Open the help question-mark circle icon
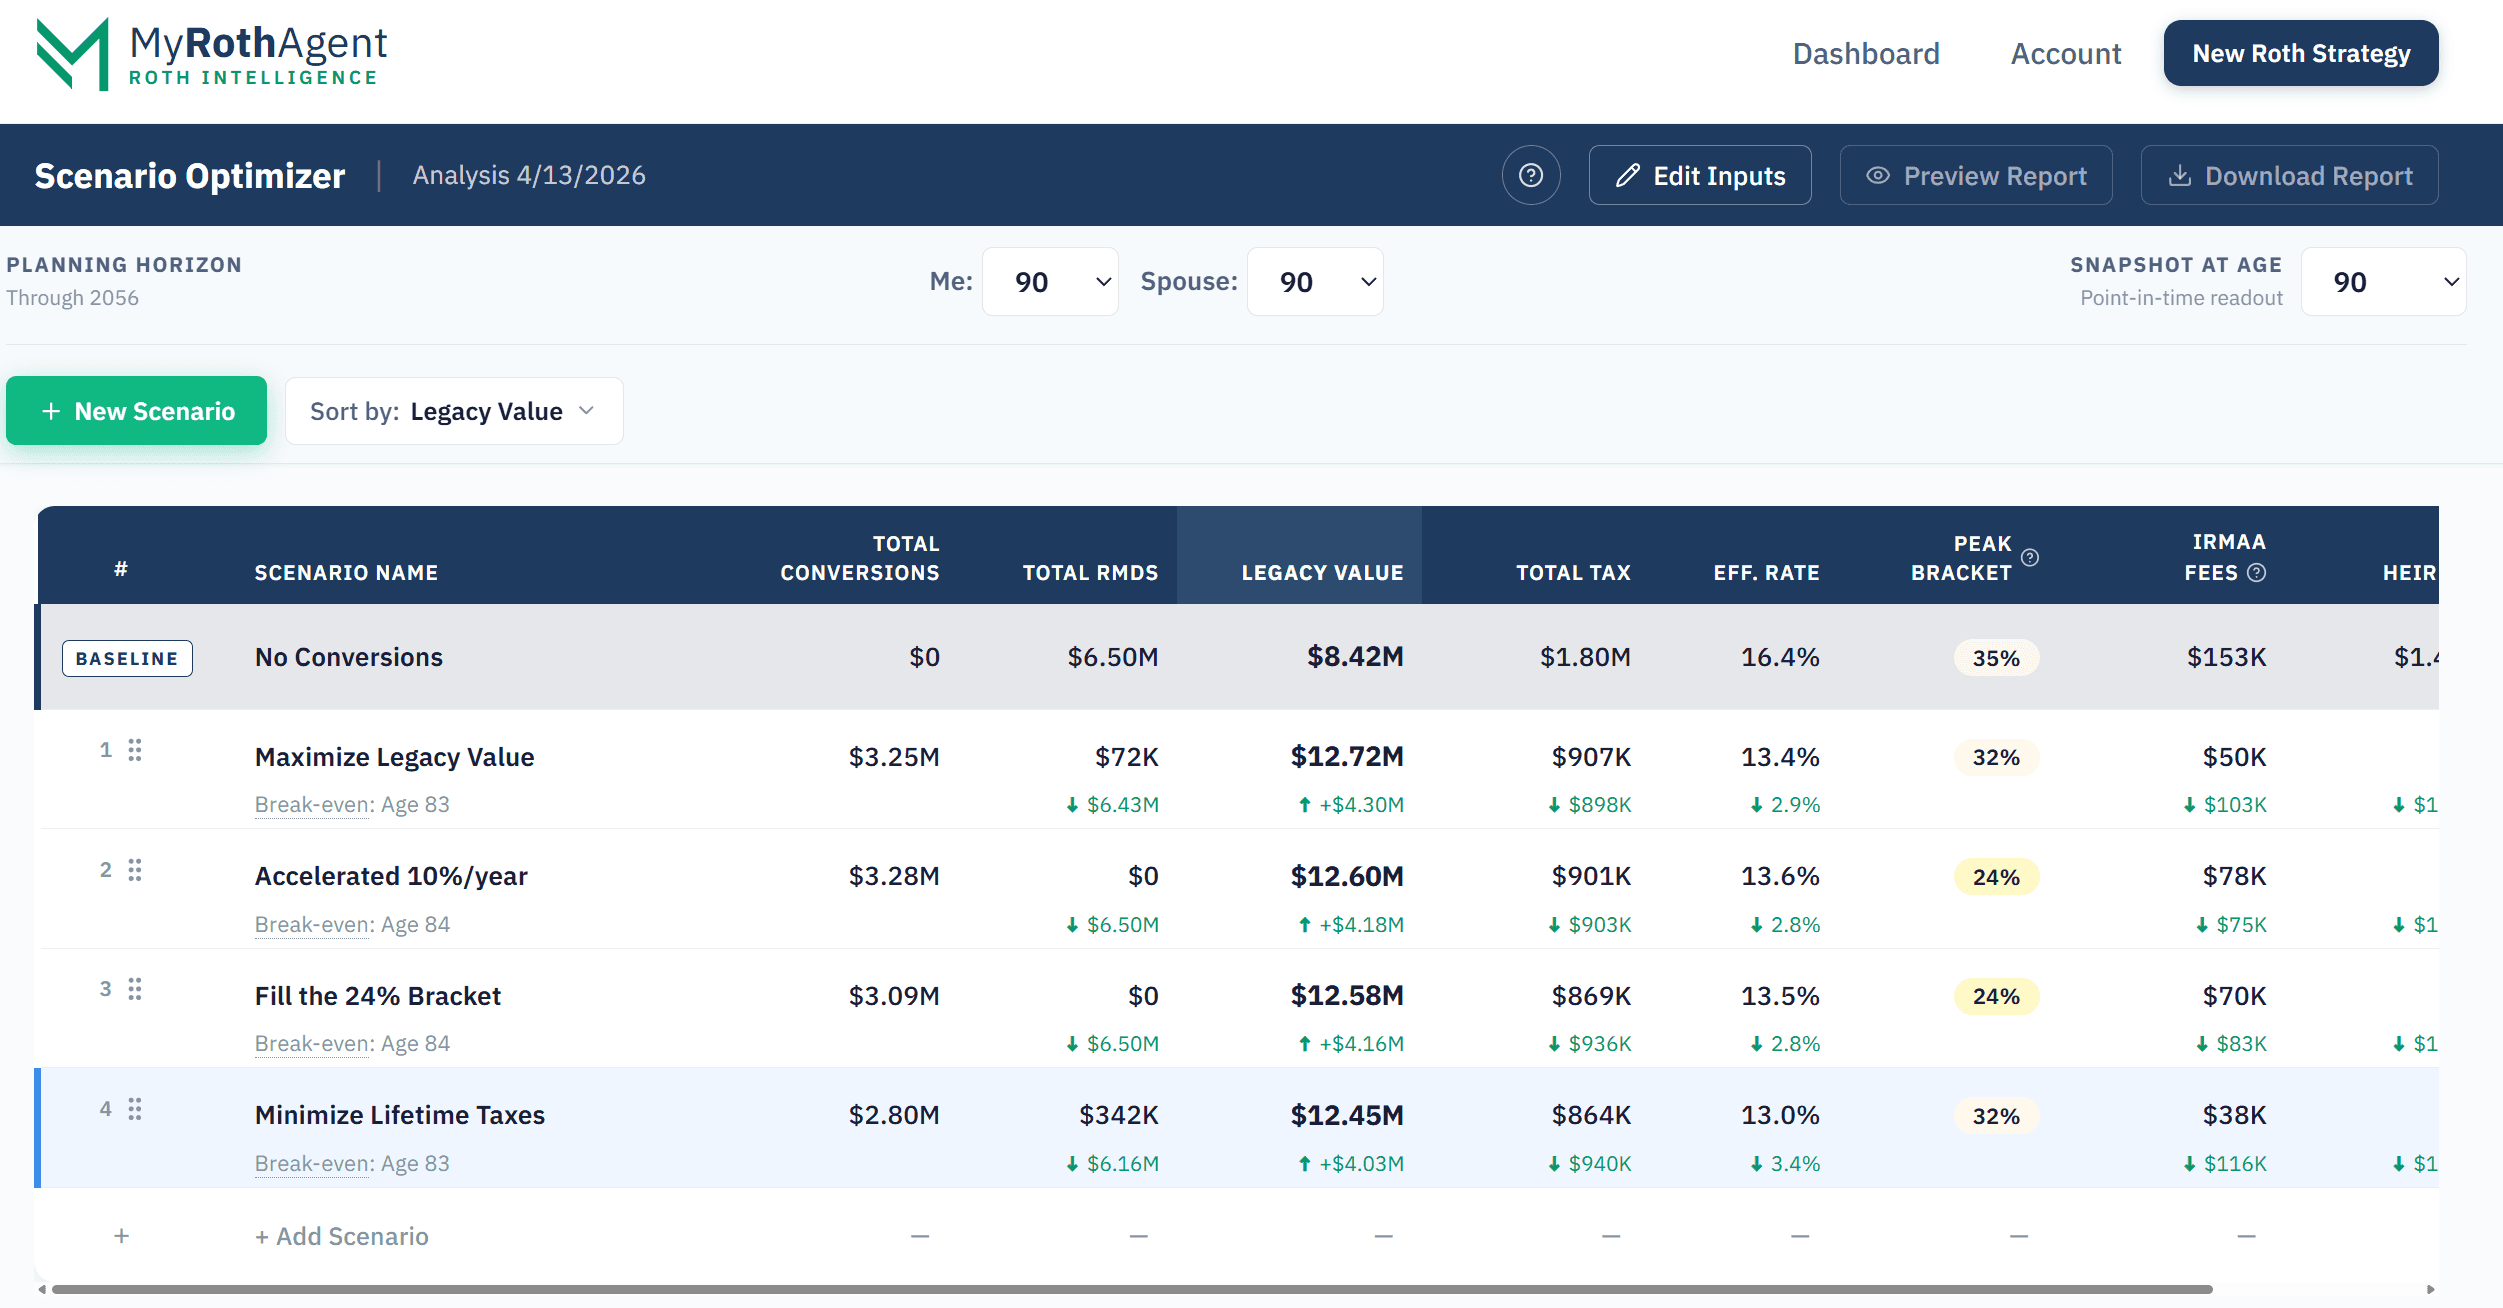 (1531, 176)
